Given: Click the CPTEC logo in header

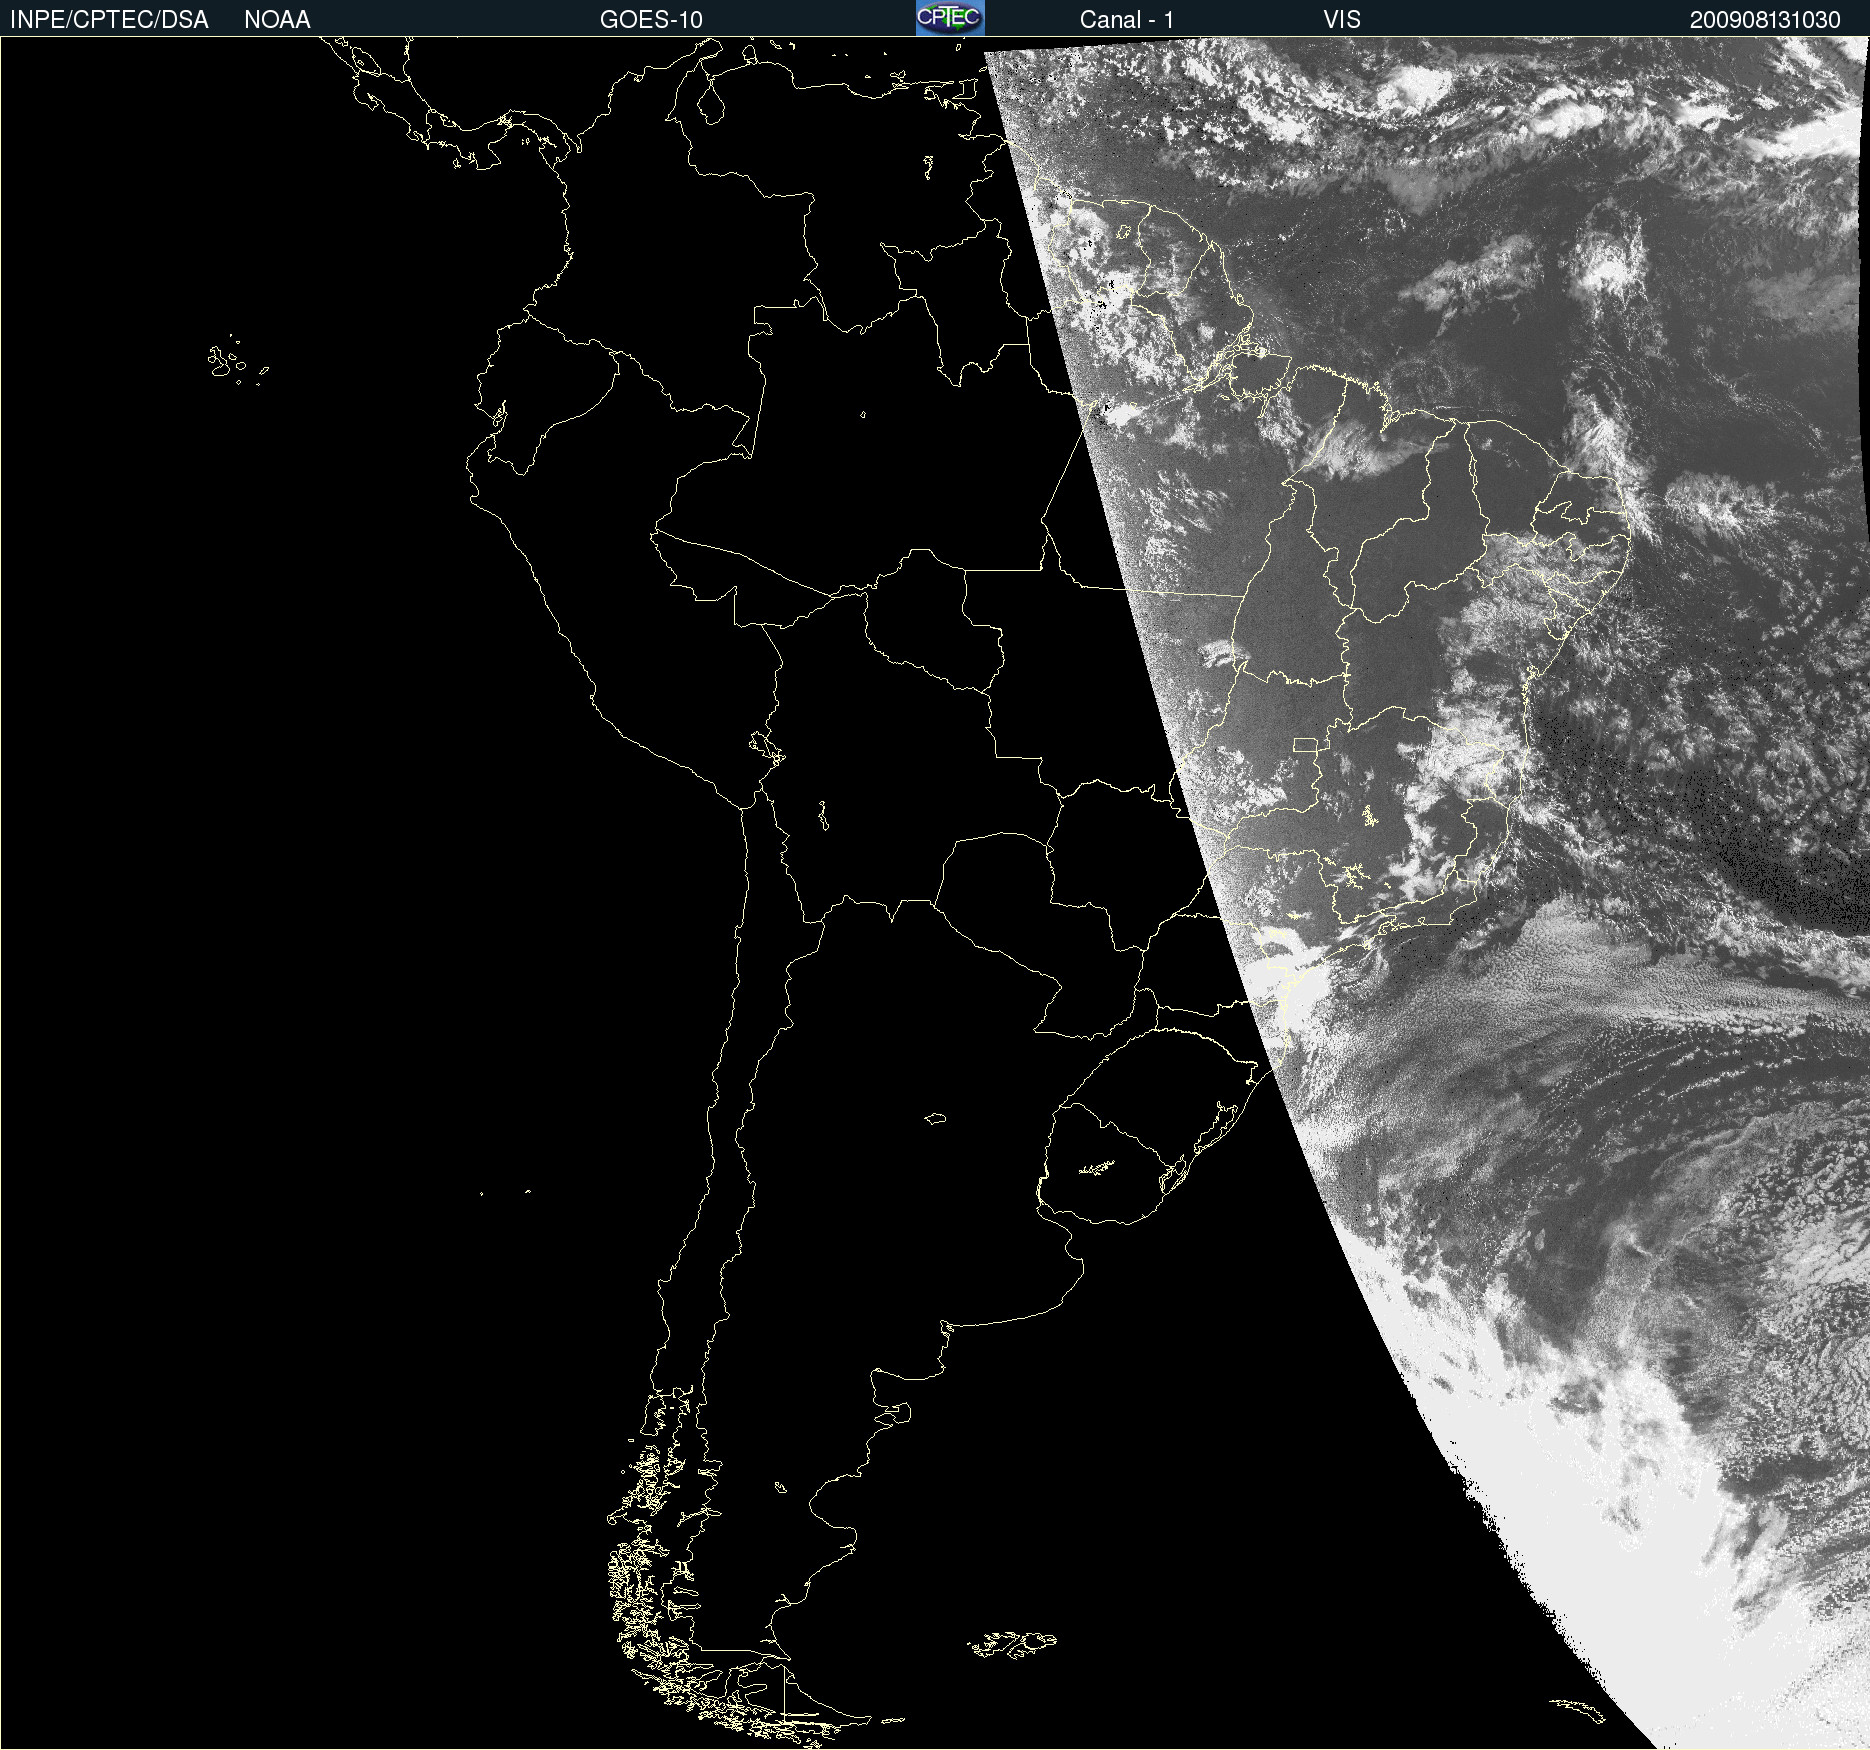Looking at the screenshot, I should (950, 18).
